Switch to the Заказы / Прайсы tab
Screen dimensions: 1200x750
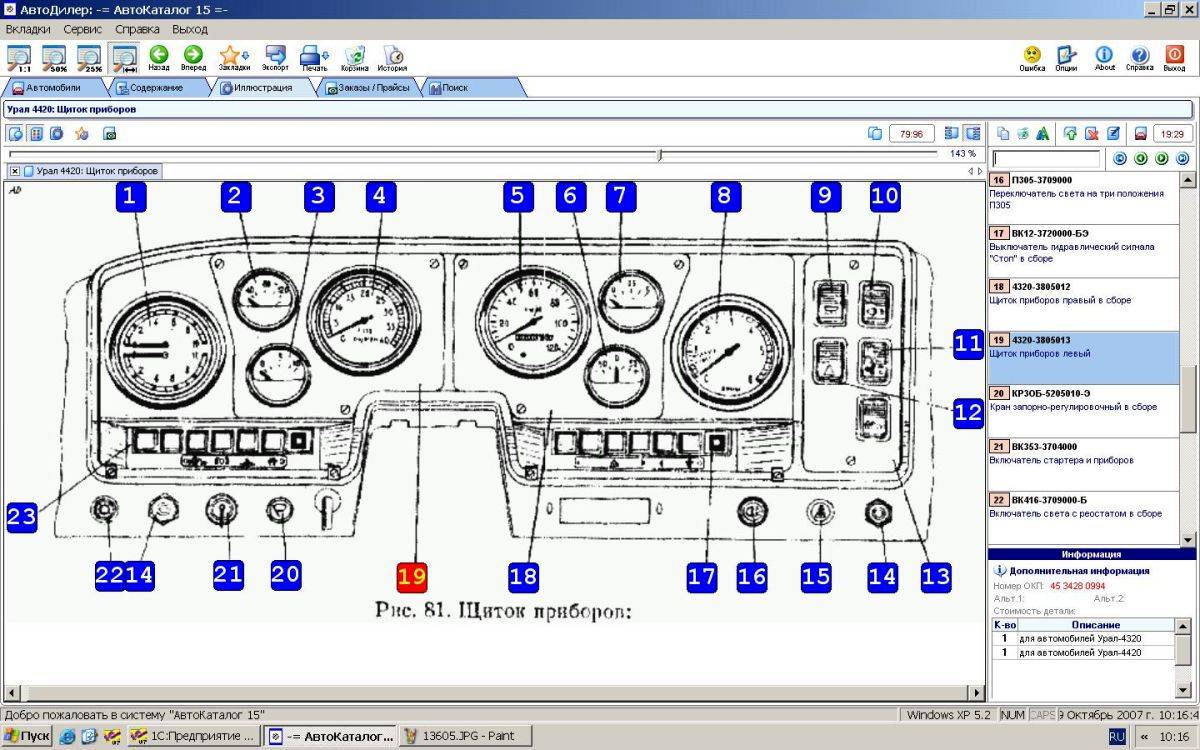click(368, 88)
